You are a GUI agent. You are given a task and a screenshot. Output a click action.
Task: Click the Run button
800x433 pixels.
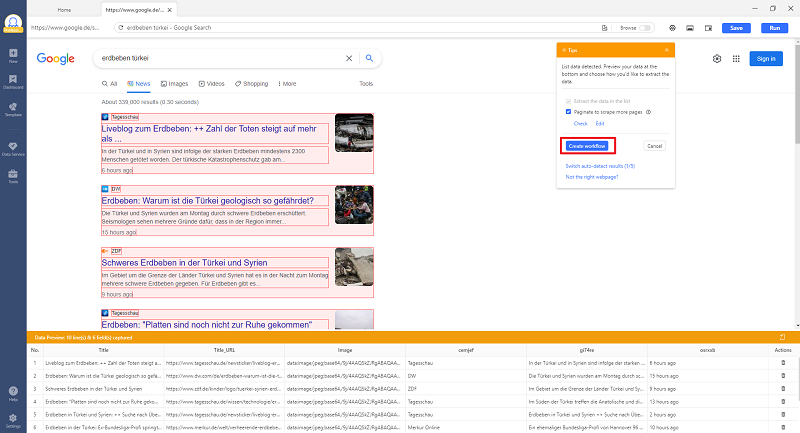click(774, 28)
